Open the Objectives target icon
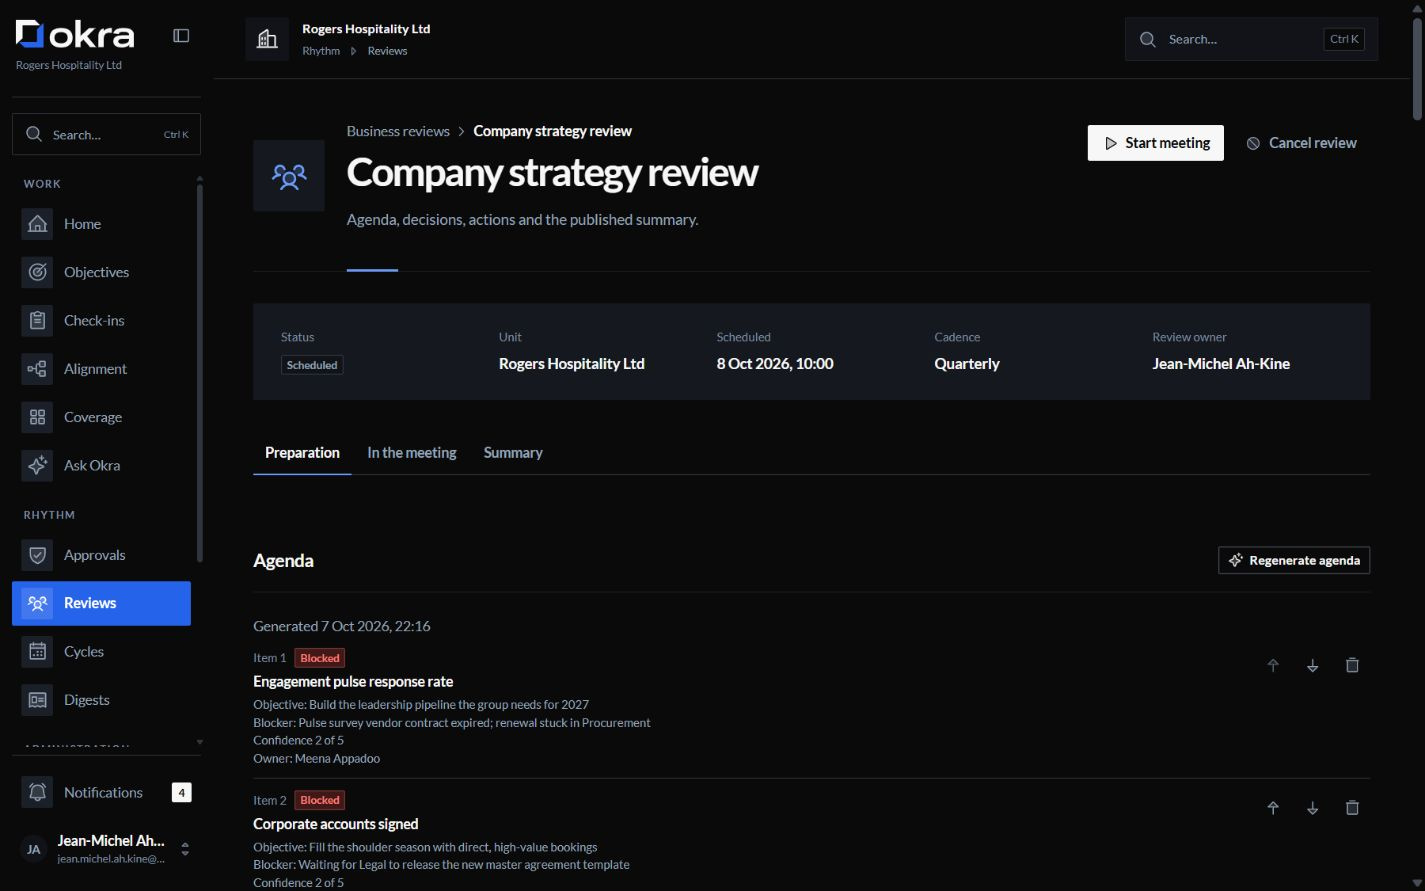Viewport: 1425px width, 891px height. [37, 272]
